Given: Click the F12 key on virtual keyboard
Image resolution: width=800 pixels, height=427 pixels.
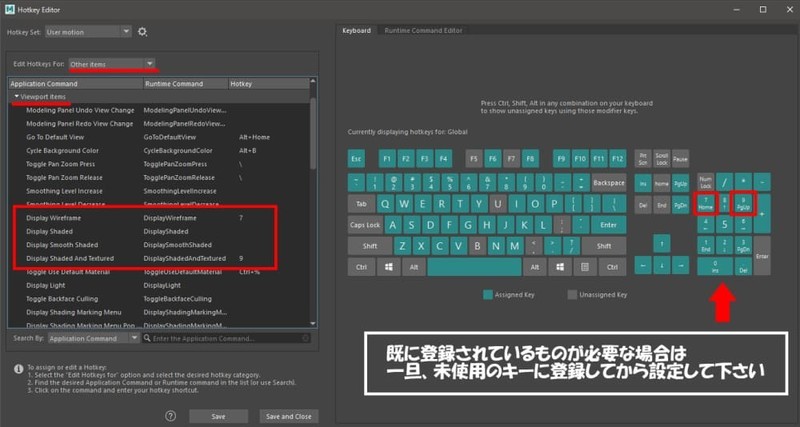Looking at the screenshot, I should coord(617,159).
